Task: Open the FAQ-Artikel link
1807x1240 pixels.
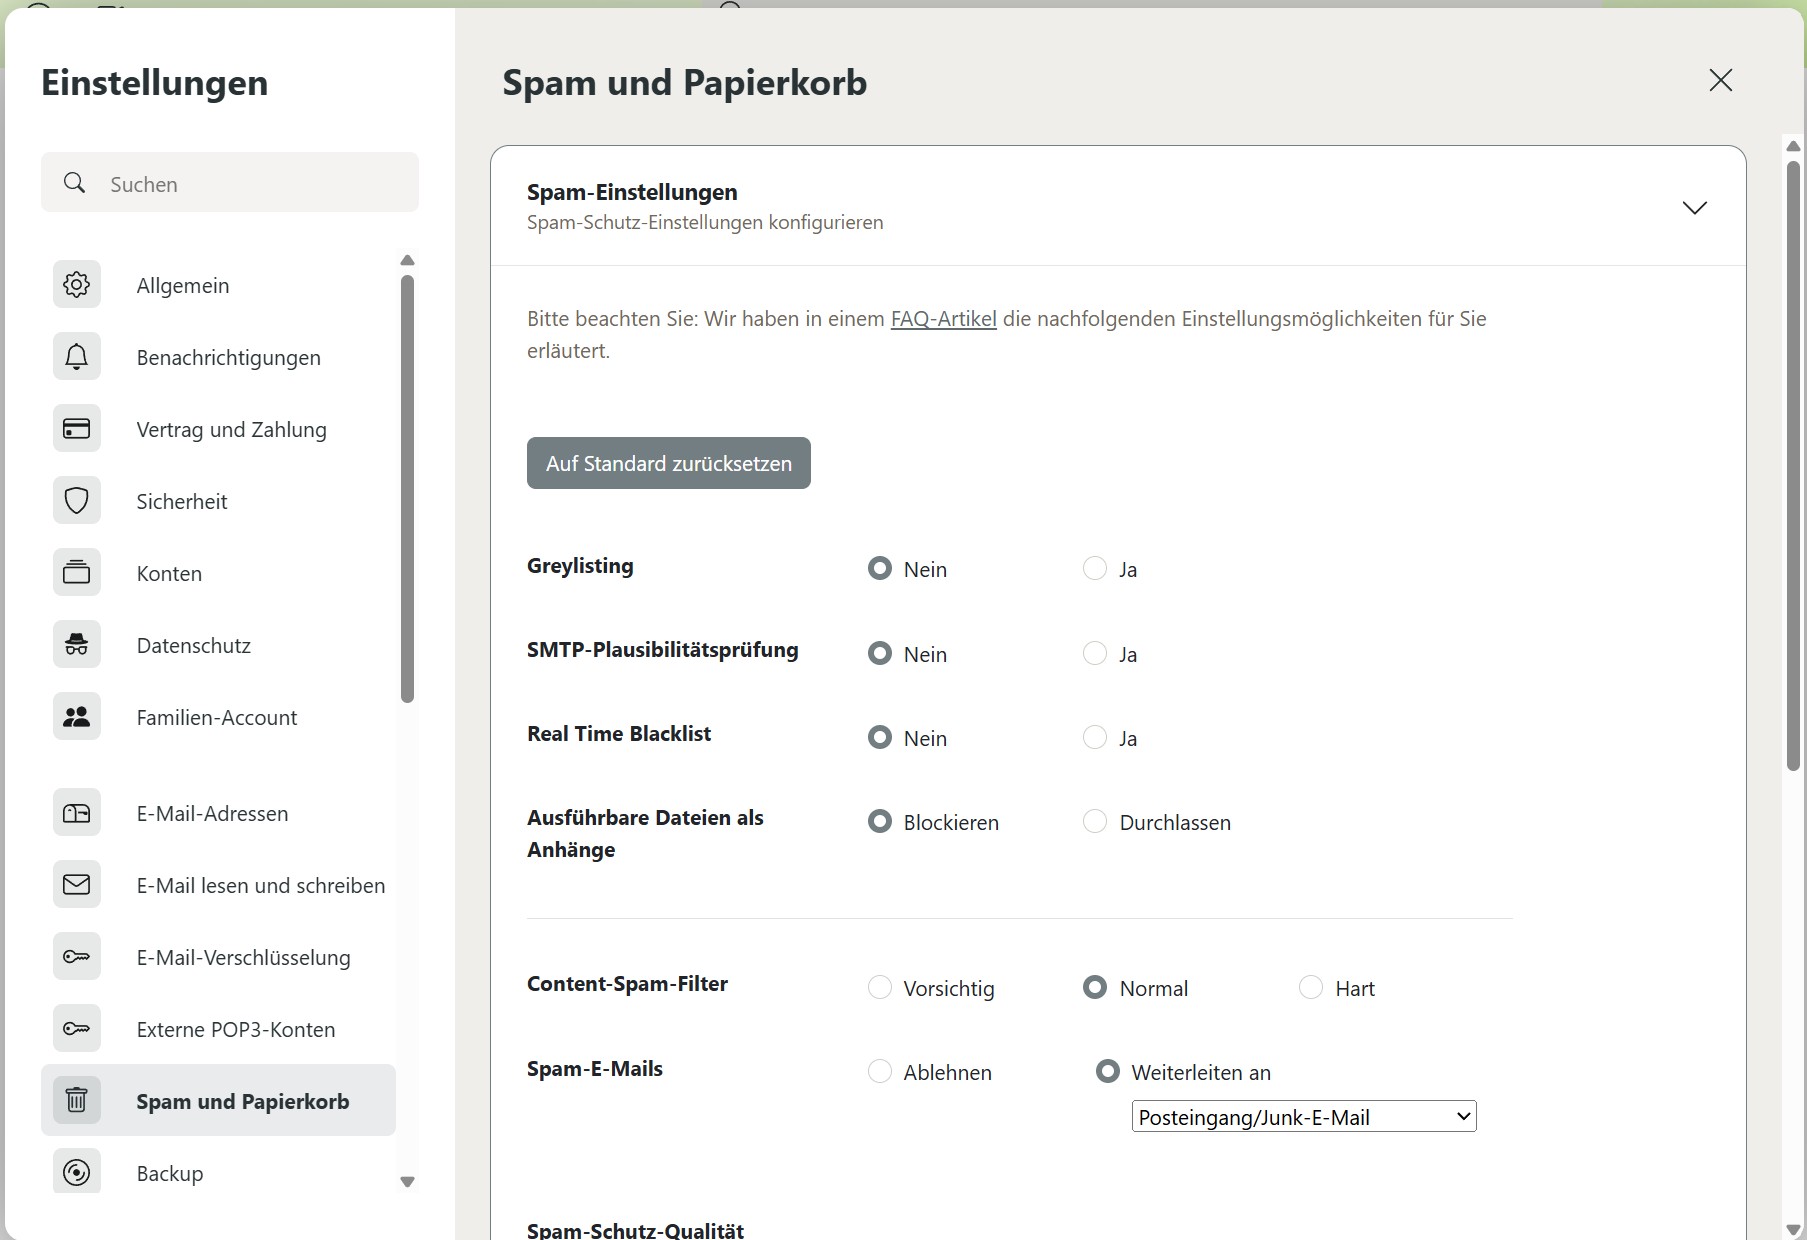Action: (x=943, y=319)
